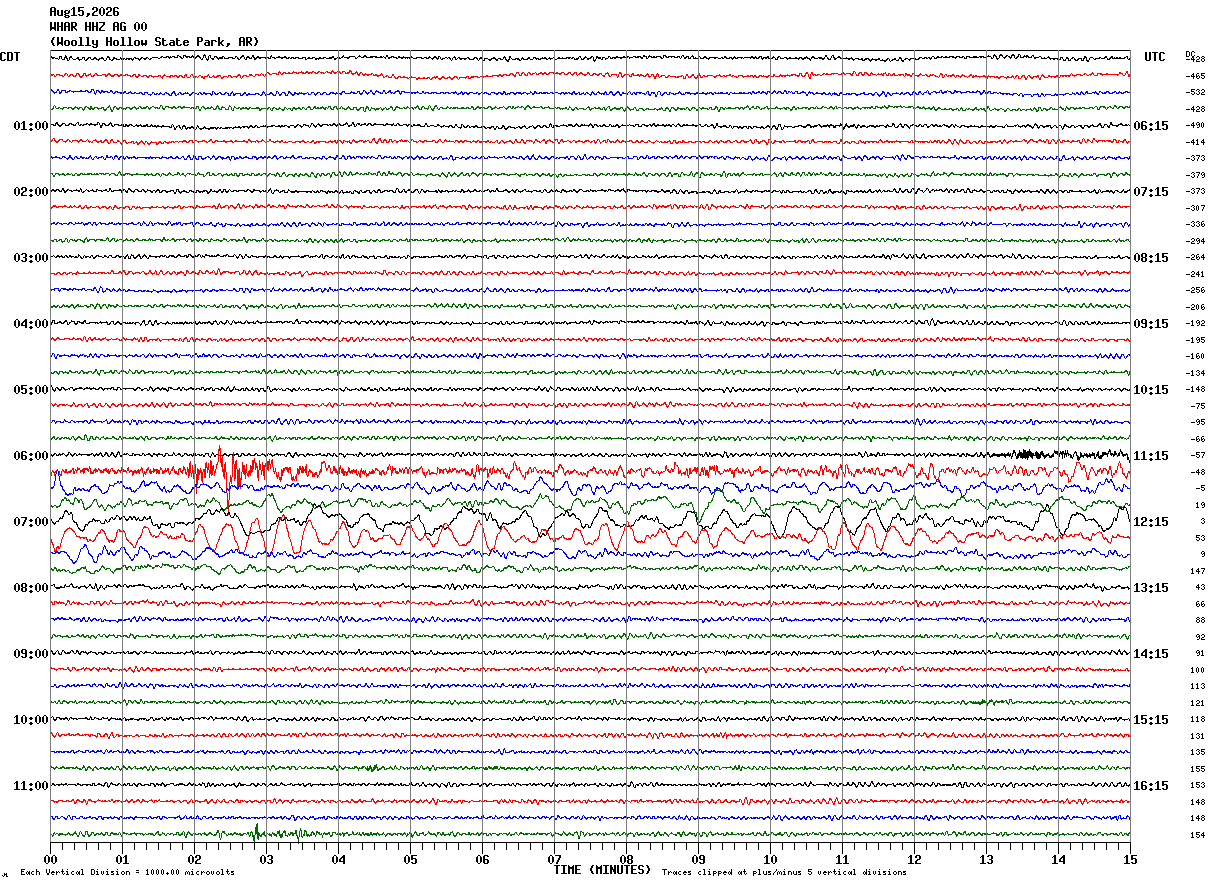The width and height of the screenshot is (1210, 886).
Task: Select the 06:00 CDT time label
Action: [x=30, y=456]
